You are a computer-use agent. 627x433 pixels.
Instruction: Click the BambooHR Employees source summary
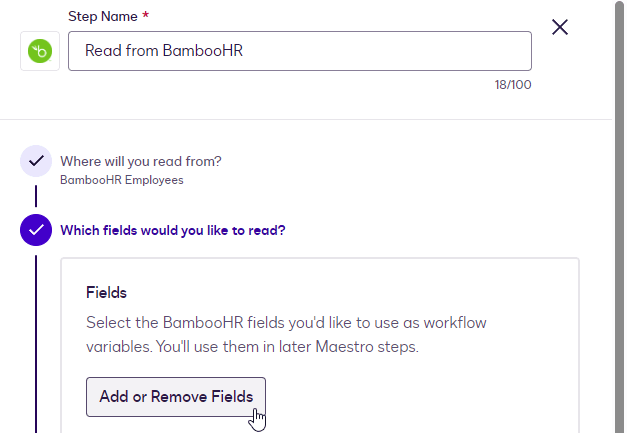tap(122, 181)
